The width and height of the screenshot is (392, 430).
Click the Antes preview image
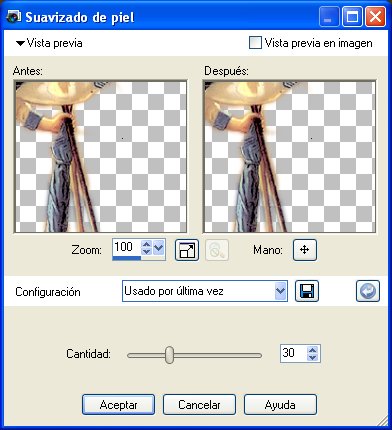pos(100,156)
